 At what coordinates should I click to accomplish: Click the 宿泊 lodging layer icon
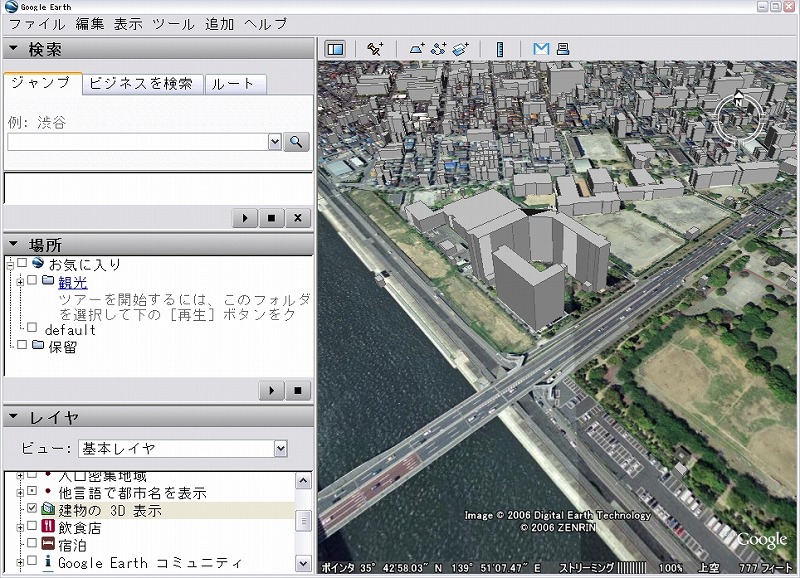[x=48, y=543]
